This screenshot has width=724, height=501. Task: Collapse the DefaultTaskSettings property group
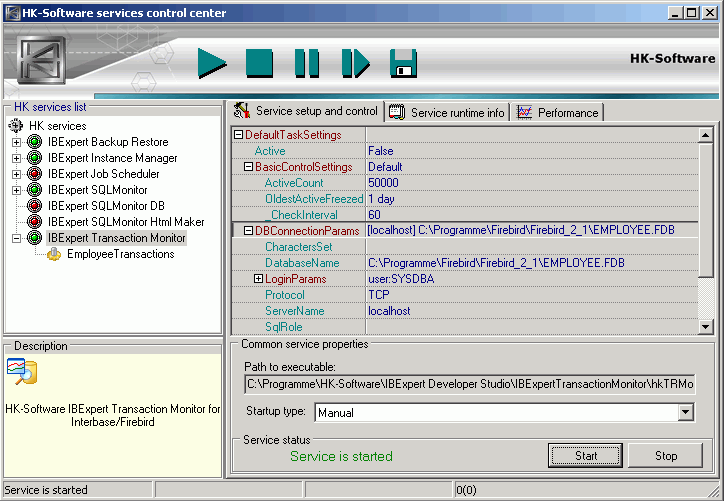coord(238,135)
